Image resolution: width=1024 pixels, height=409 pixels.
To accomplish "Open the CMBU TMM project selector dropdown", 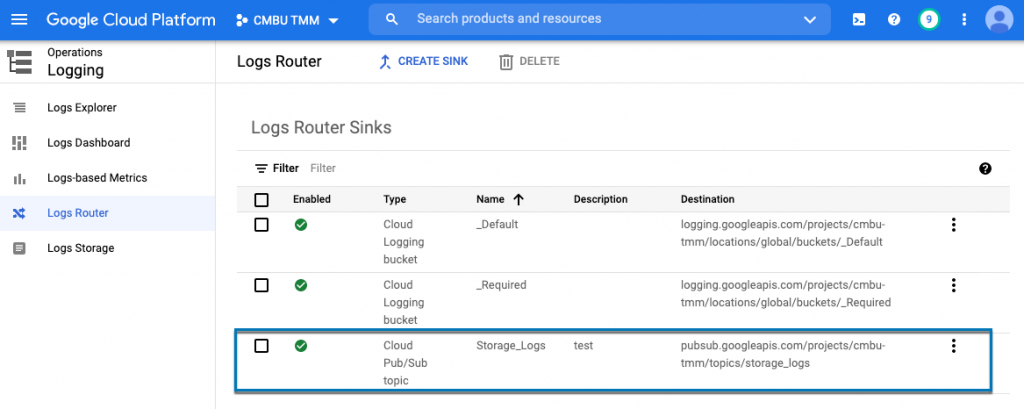I will (287, 20).
